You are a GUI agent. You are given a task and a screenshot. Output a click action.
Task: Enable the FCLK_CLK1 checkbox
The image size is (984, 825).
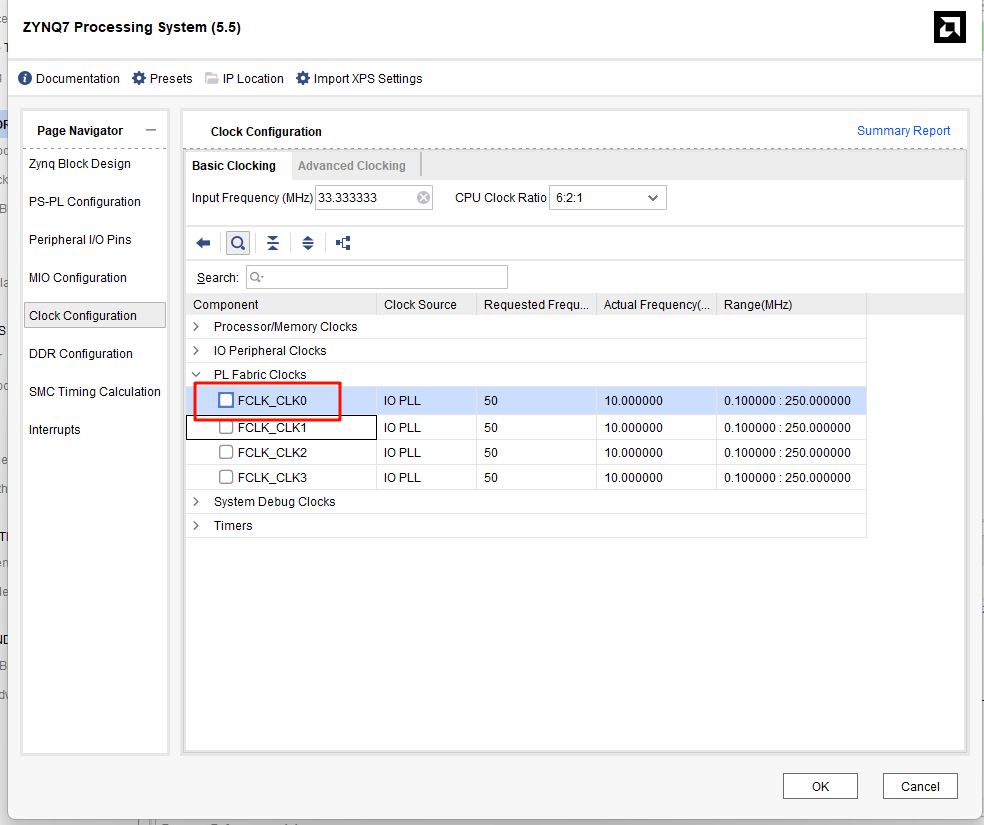226,427
